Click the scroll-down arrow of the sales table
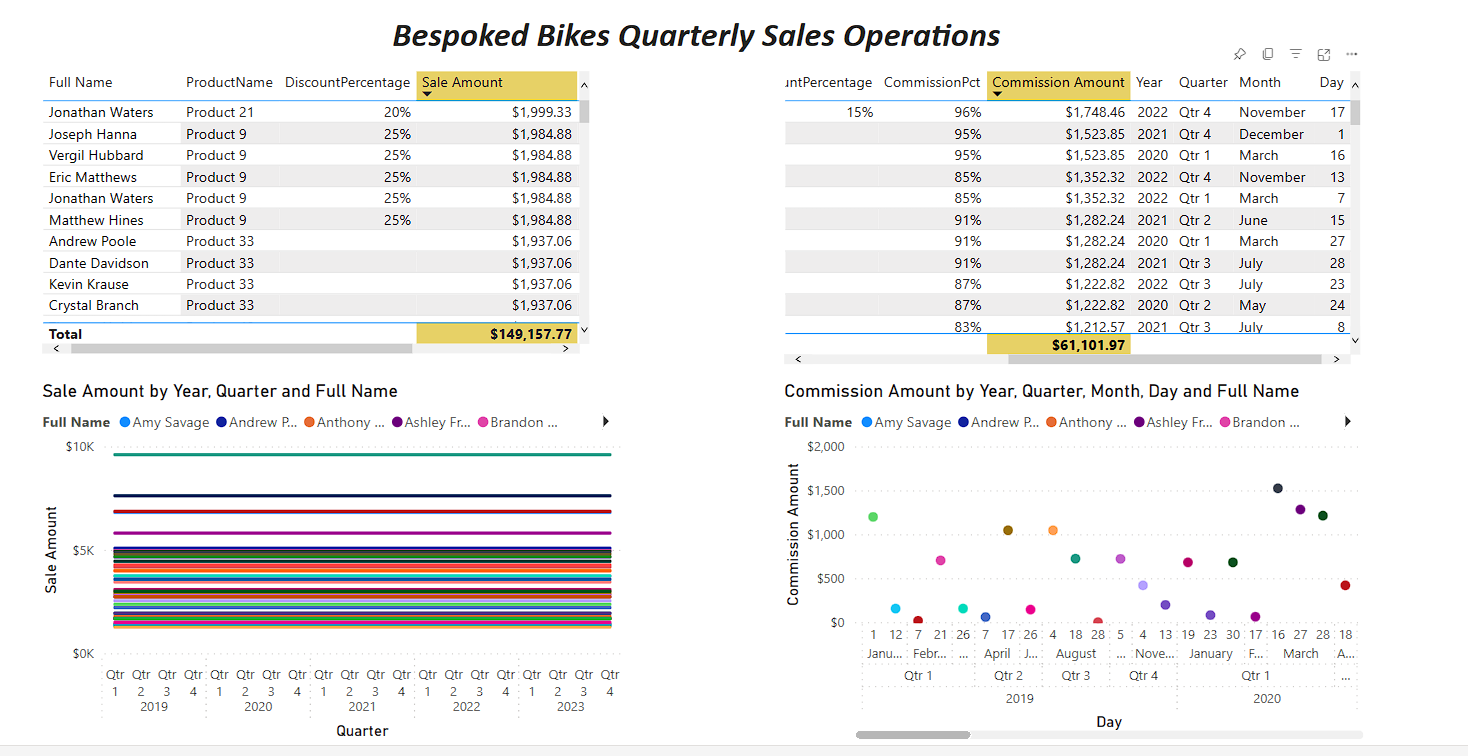The width and height of the screenshot is (1468, 756). (584, 329)
